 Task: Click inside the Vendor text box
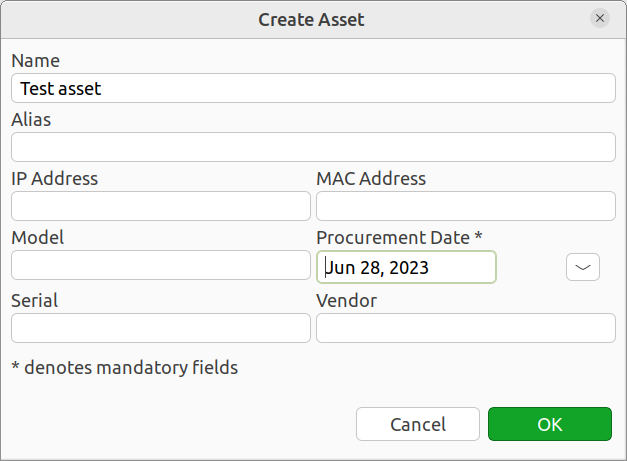click(x=465, y=328)
